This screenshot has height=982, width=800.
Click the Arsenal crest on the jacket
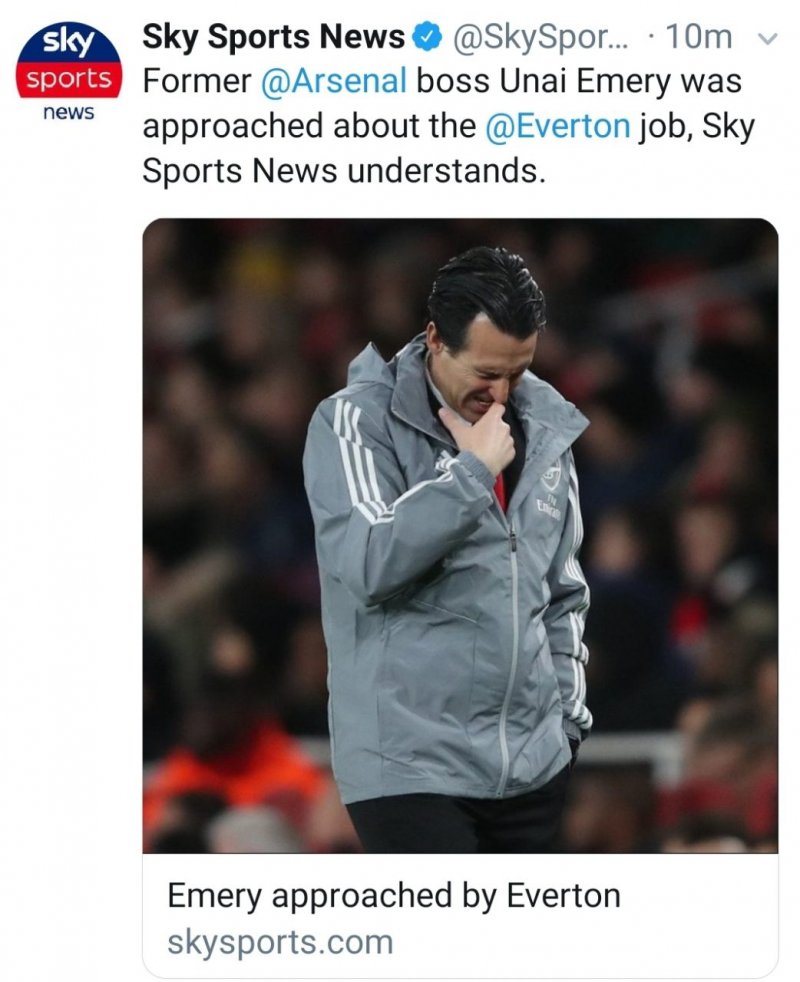(x=551, y=478)
